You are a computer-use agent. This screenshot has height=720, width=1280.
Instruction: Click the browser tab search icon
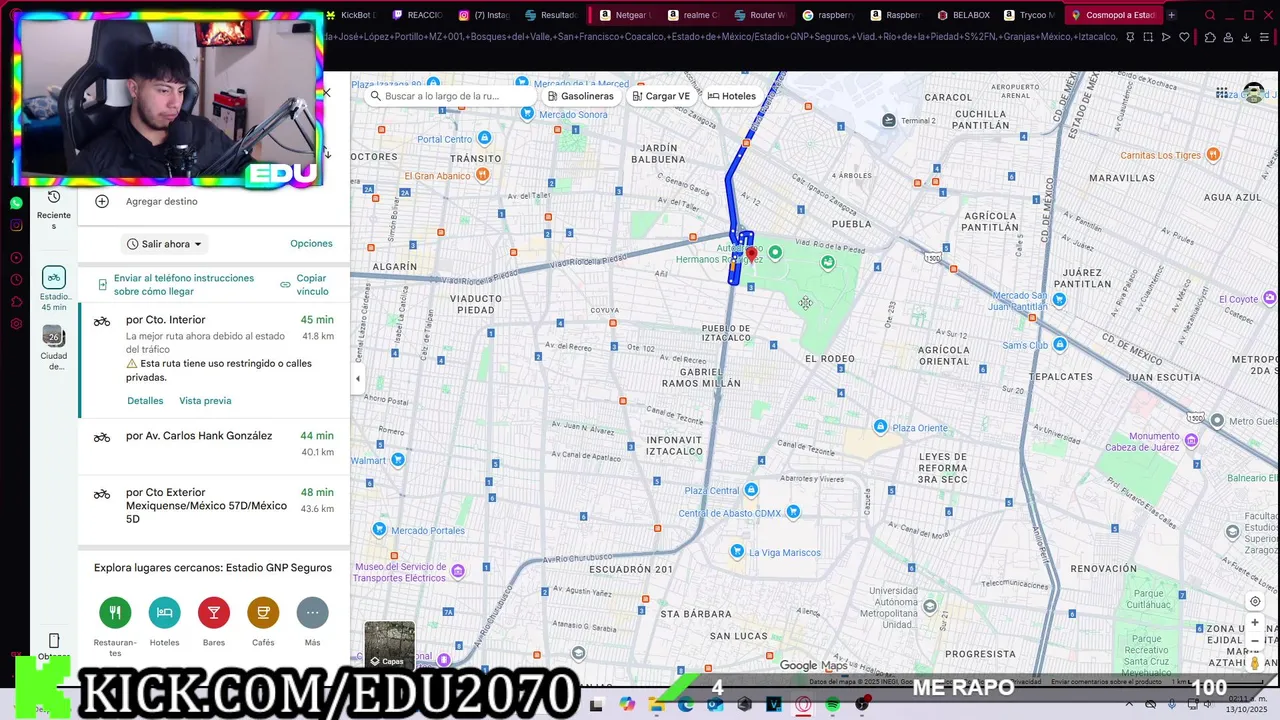[x=1210, y=15]
